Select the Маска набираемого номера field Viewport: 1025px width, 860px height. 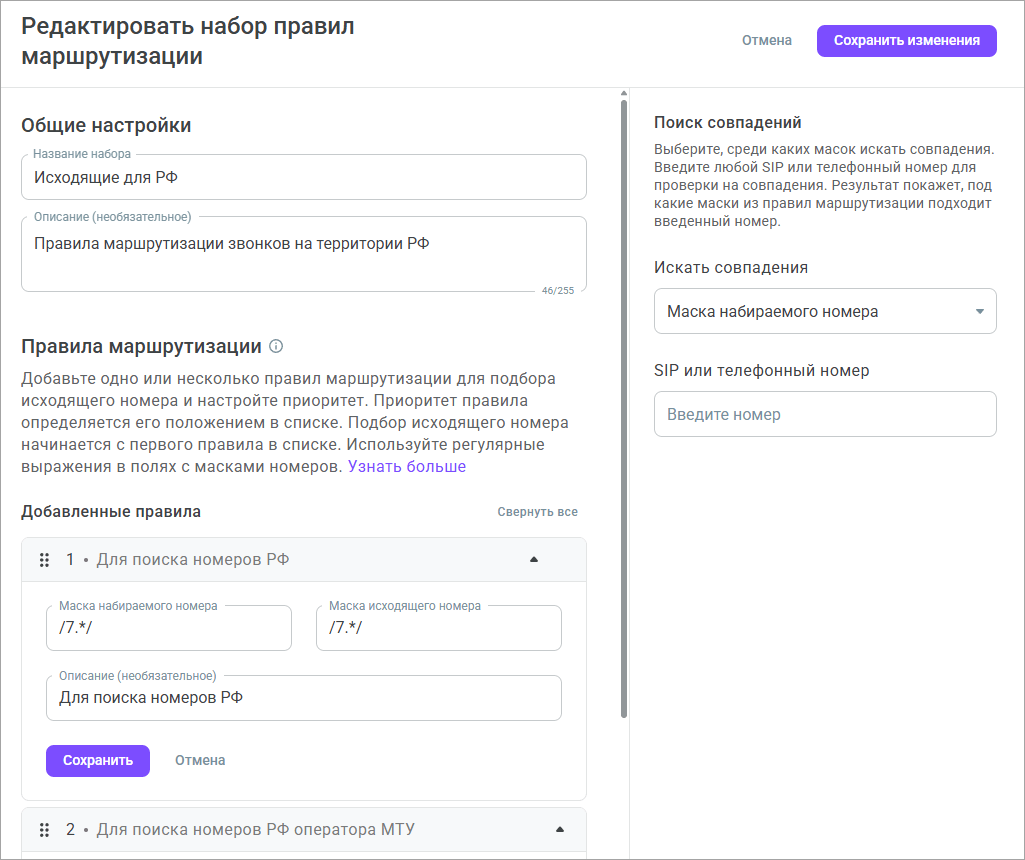pos(168,627)
